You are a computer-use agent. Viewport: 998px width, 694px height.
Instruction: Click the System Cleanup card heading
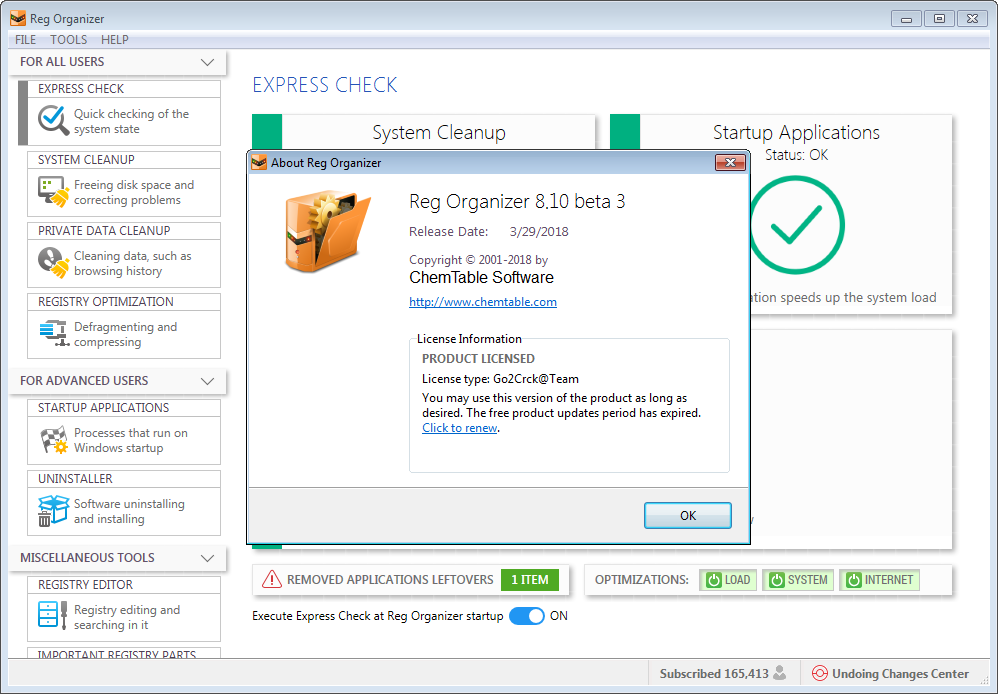coord(439,132)
